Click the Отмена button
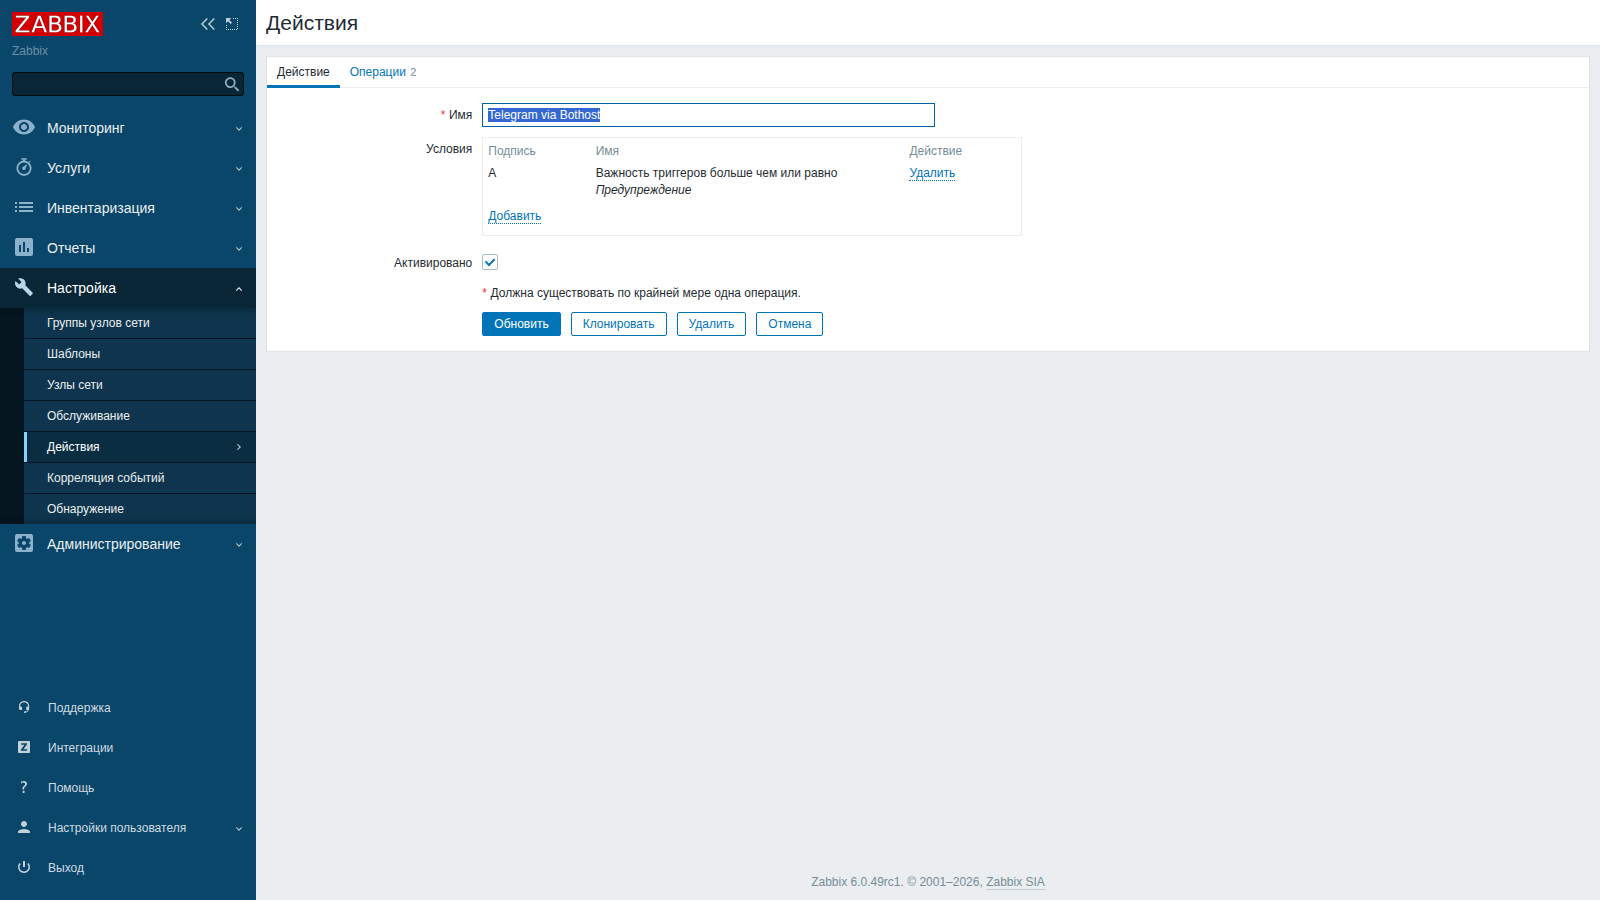The height and width of the screenshot is (900, 1600). 789,324
